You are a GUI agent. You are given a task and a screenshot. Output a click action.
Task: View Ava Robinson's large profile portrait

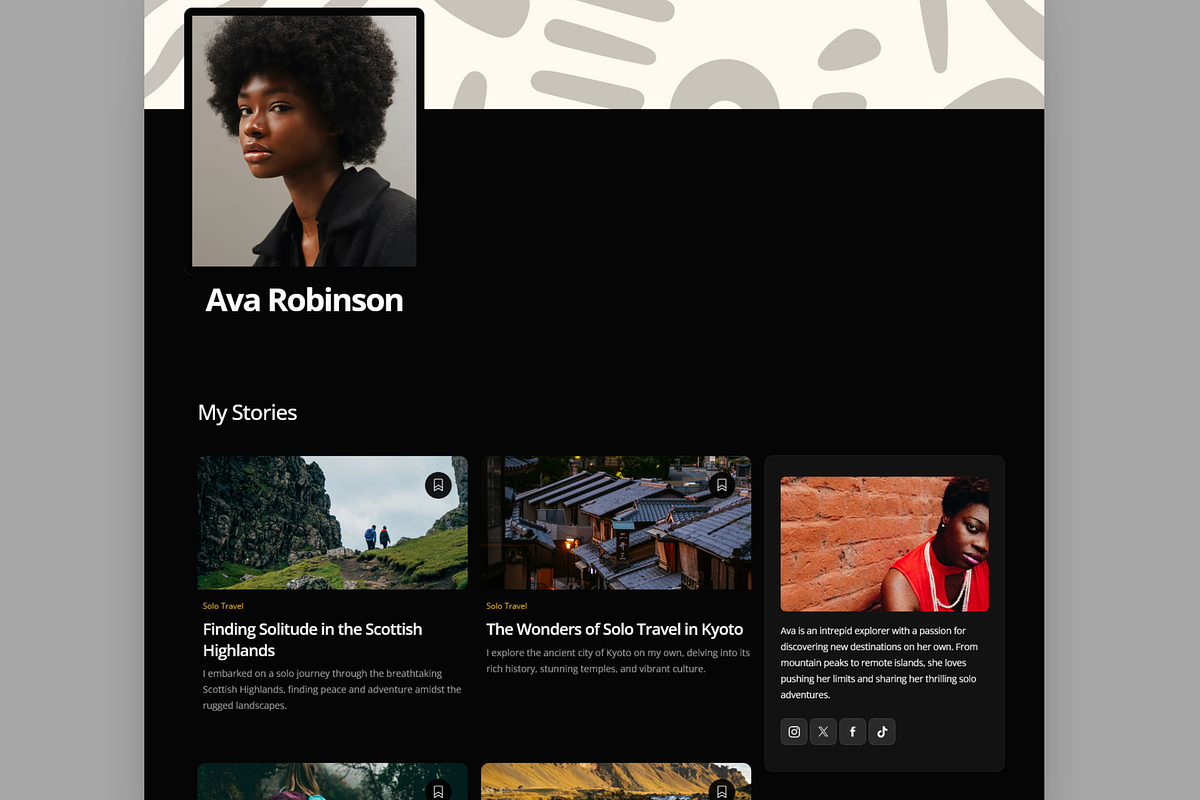304,141
